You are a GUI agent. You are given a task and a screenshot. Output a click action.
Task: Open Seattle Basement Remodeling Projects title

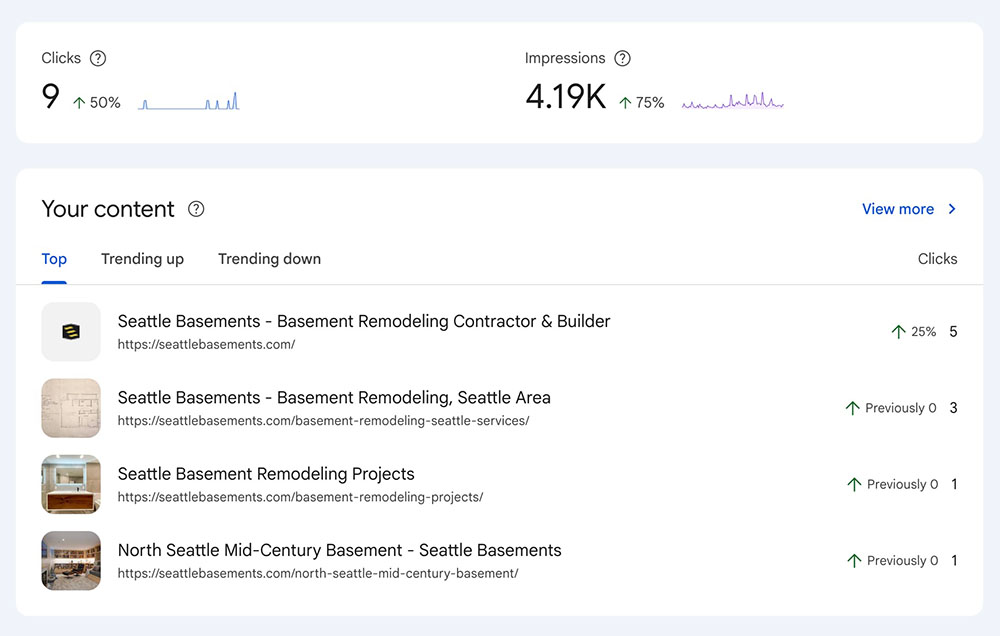(266, 474)
